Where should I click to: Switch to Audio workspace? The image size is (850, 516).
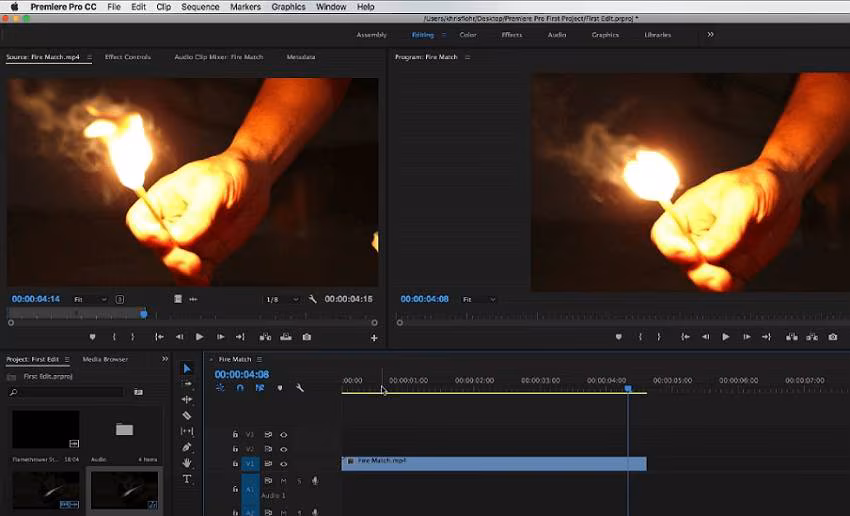[557, 35]
